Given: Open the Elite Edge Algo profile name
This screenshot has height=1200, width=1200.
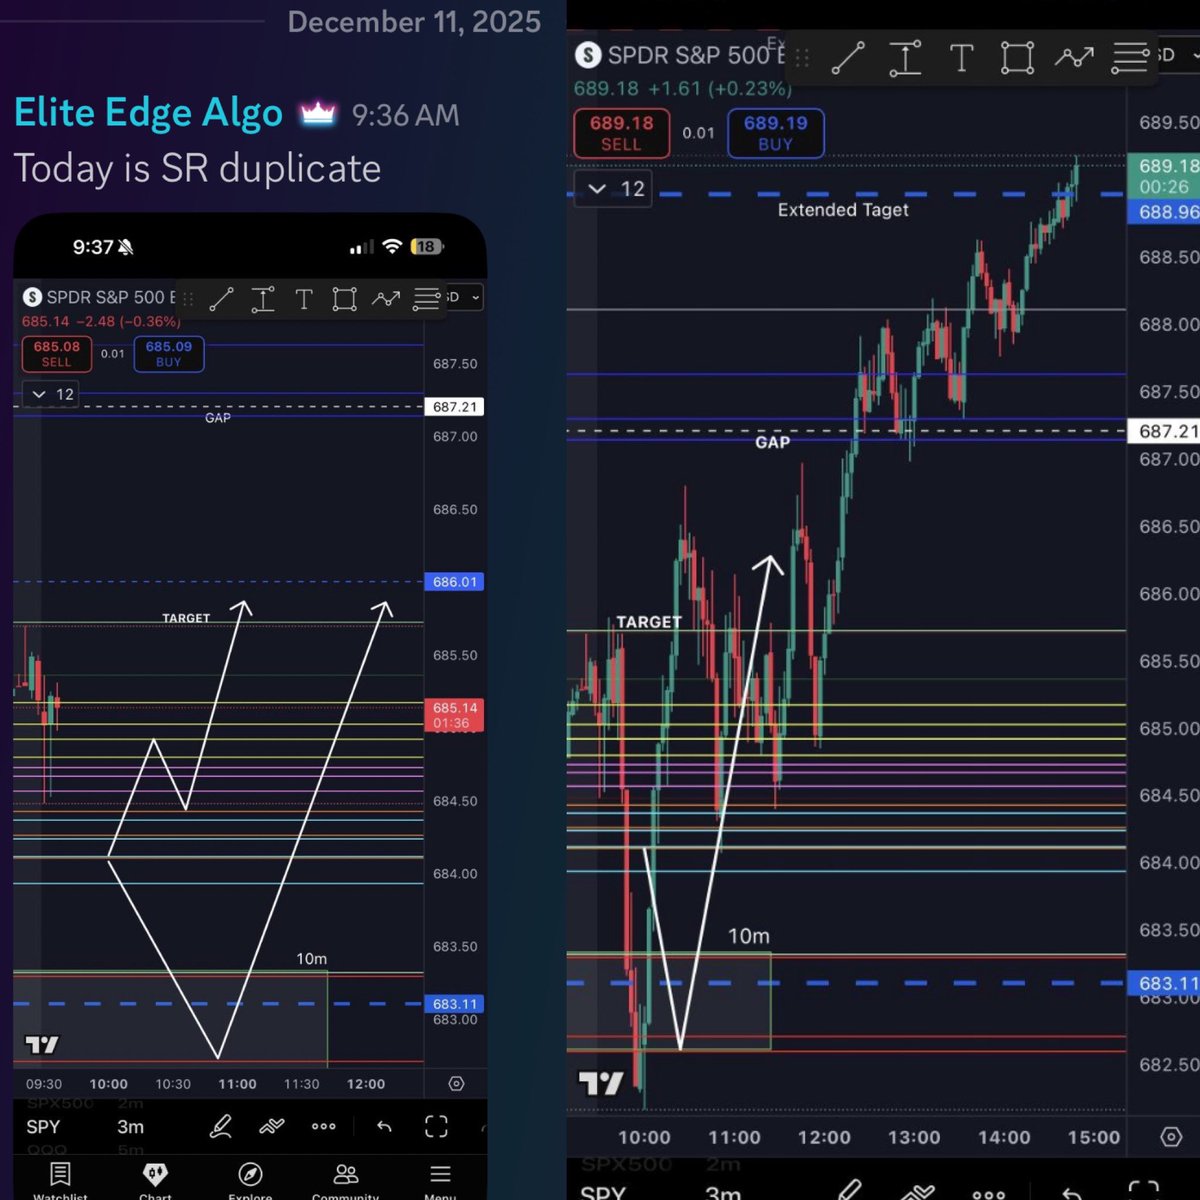Looking at the screenshot, I should pyautogui.click(x=148, y=113).
